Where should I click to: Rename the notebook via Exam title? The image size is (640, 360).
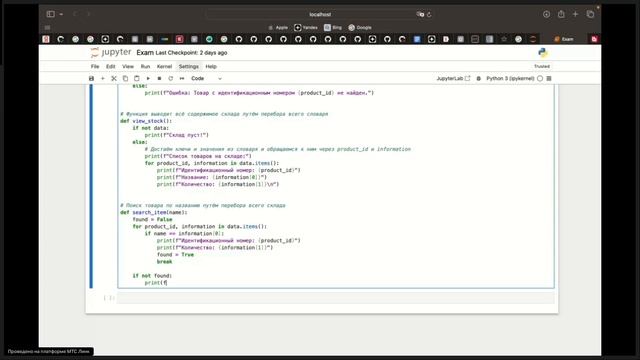tap(145, 53)
